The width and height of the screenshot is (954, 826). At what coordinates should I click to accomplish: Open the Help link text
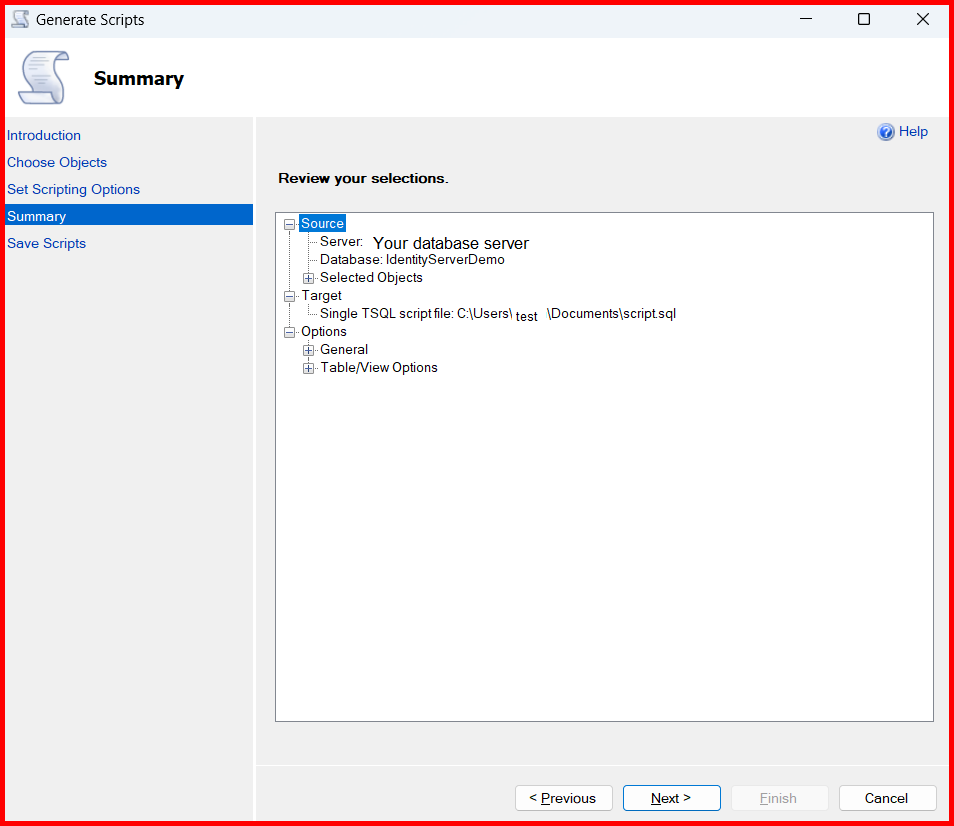[x=913, y=132]
